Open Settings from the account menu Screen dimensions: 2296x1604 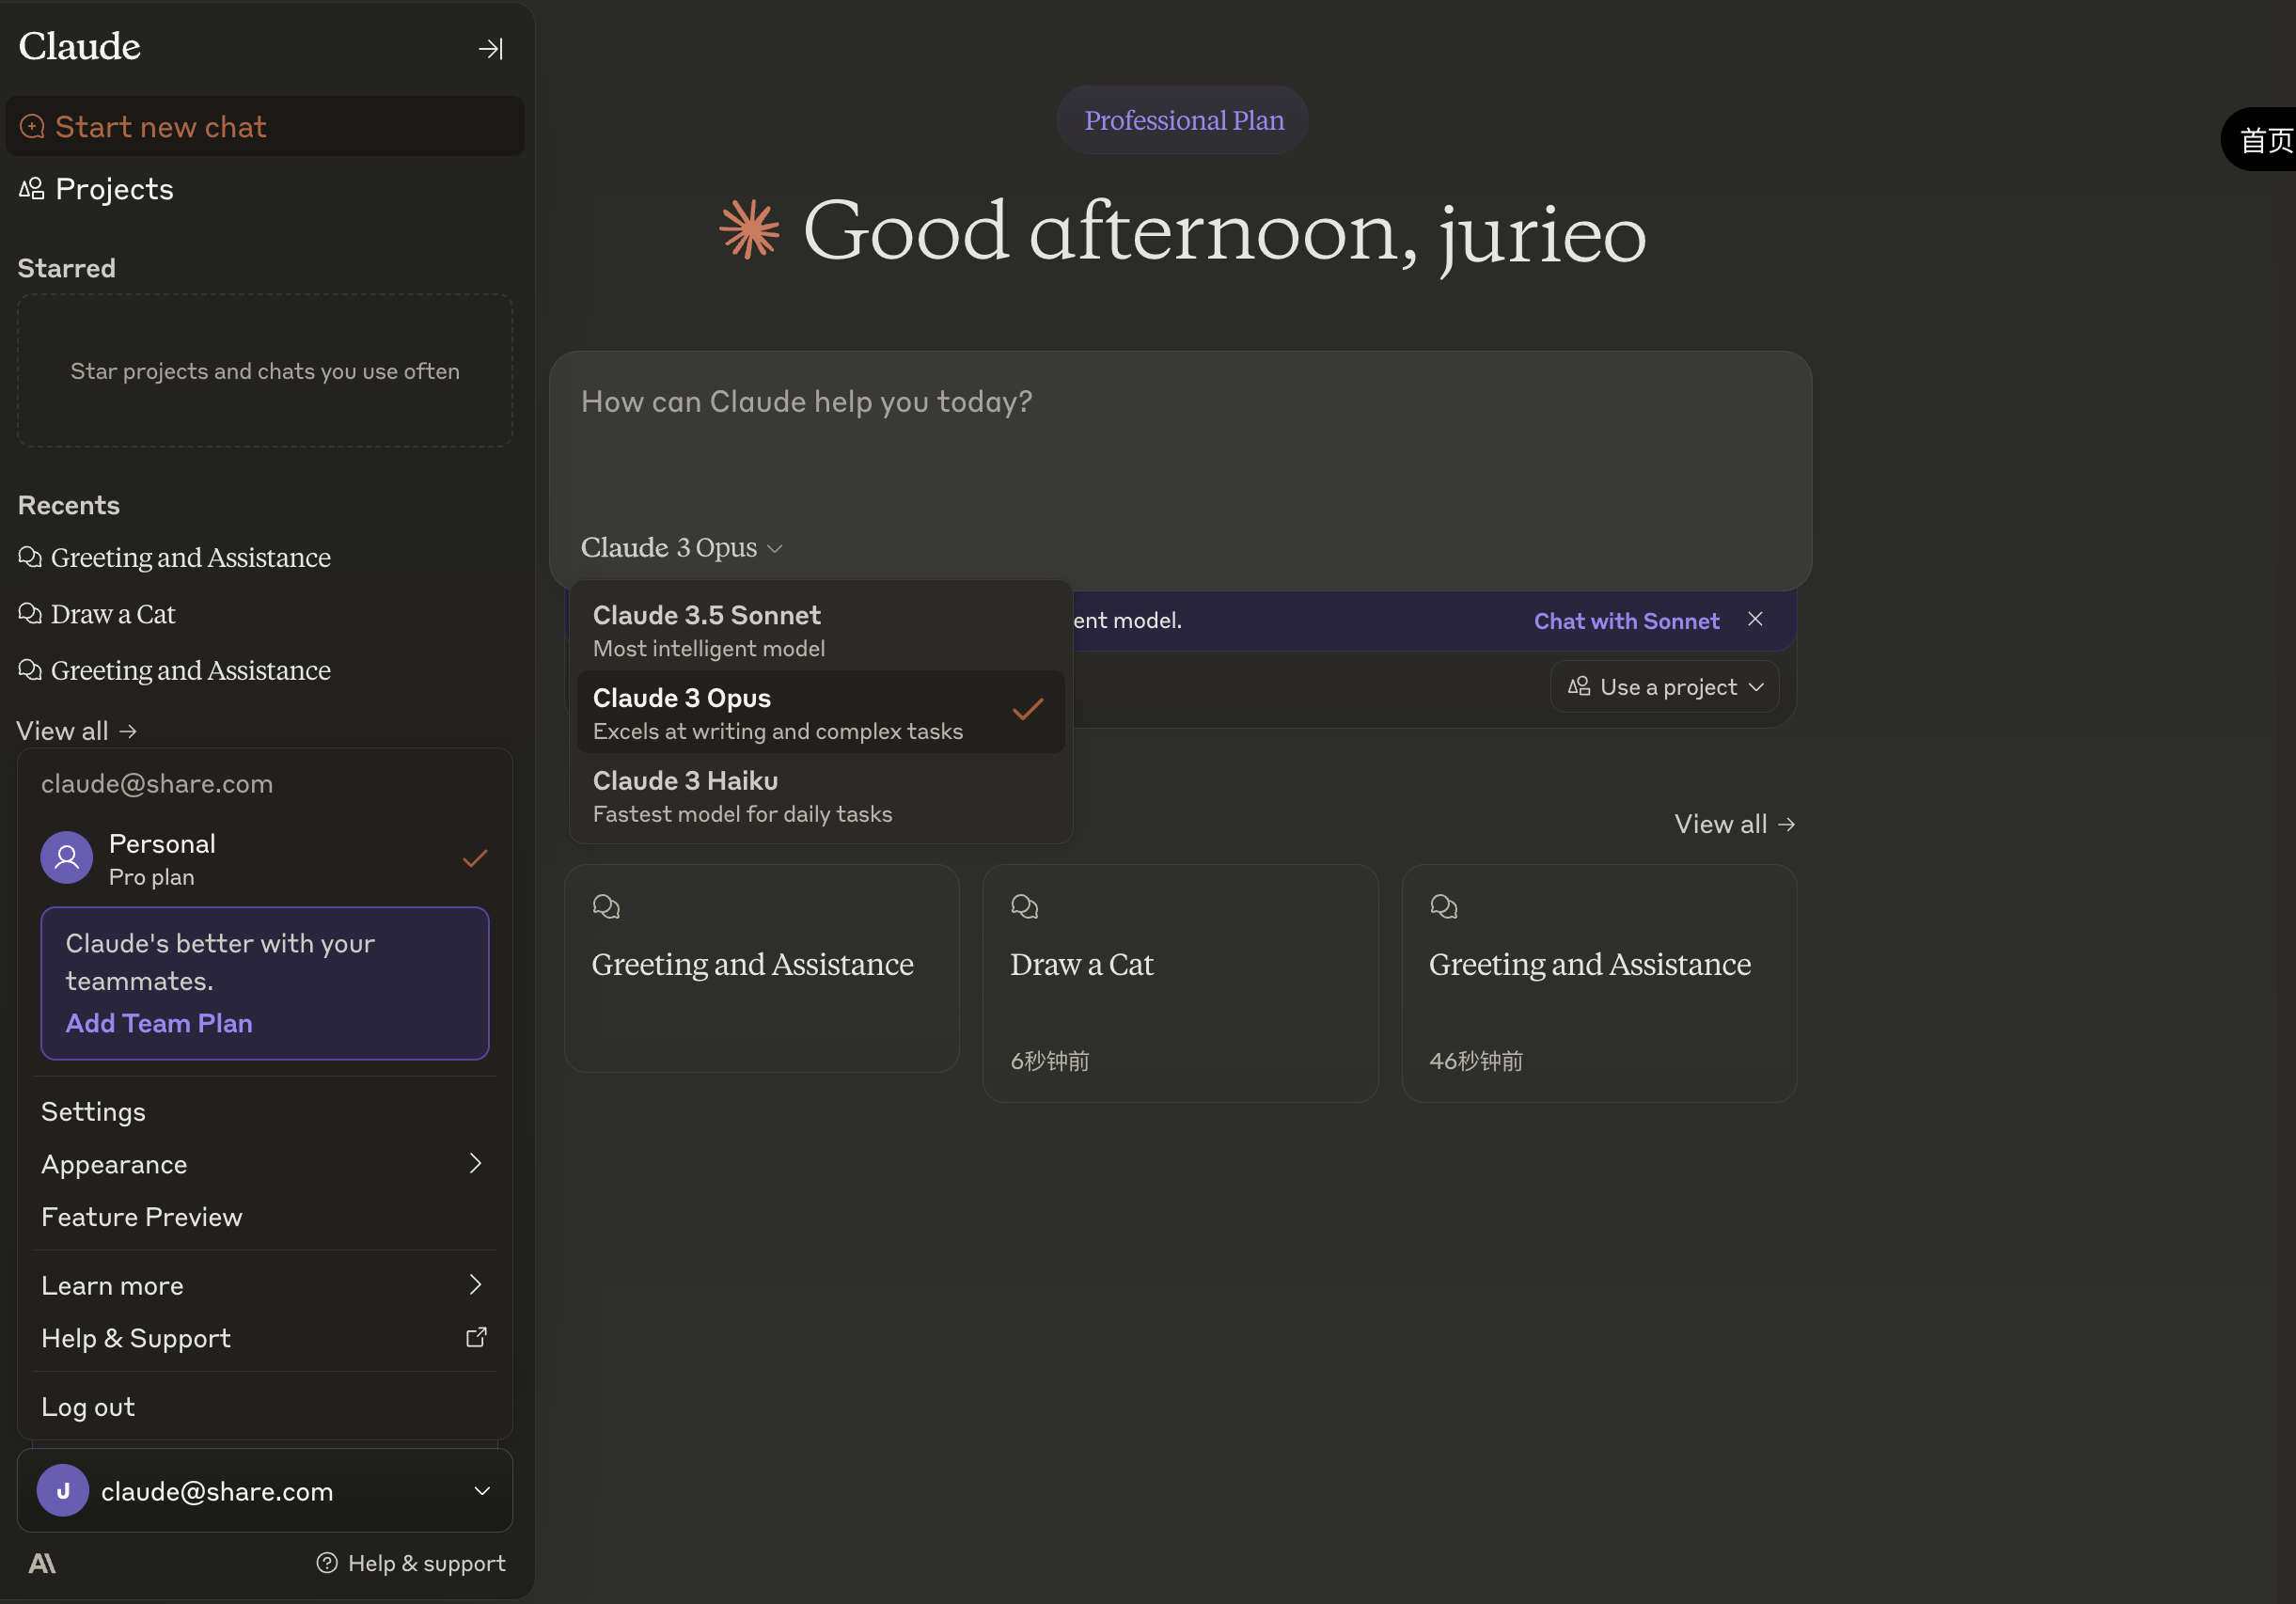click(x=93, y=1112)
